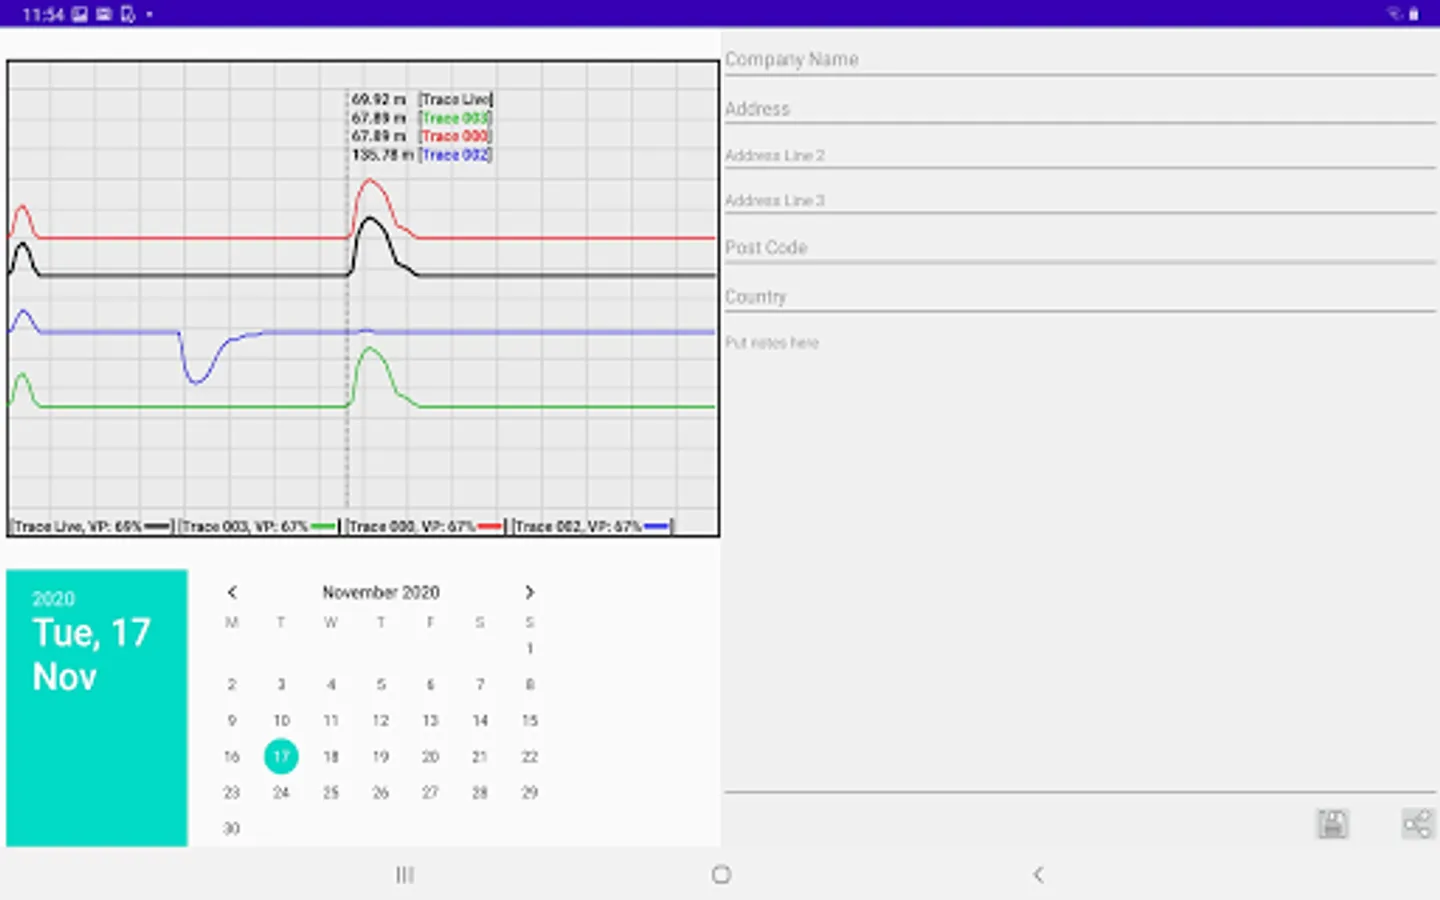This screenshot has width=1440, height=900.
Task: Select November 16 in the calendar
Action: pos(232,756)
